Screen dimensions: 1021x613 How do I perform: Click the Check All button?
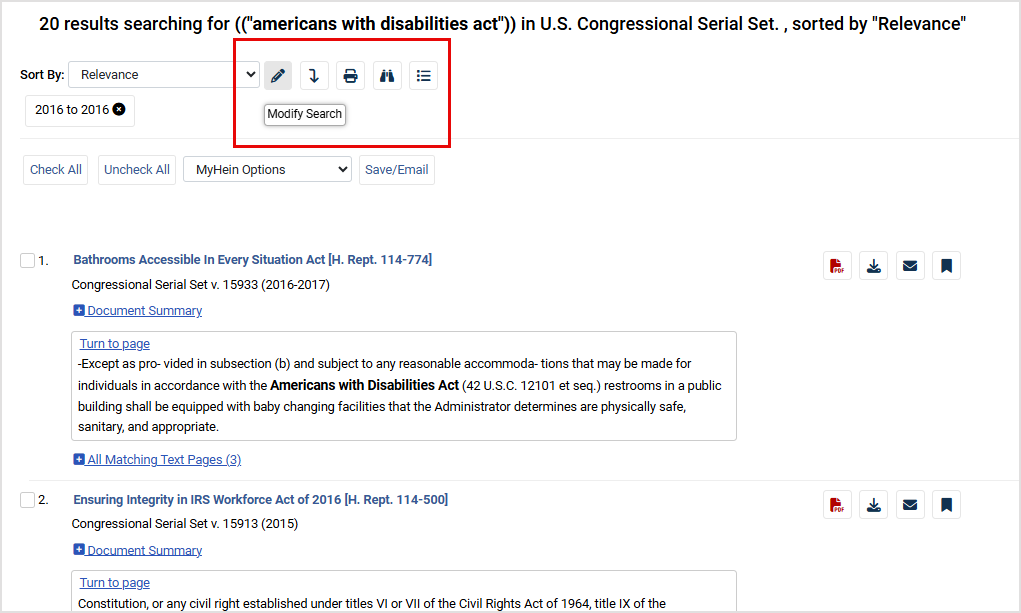(x=56, y=170)
